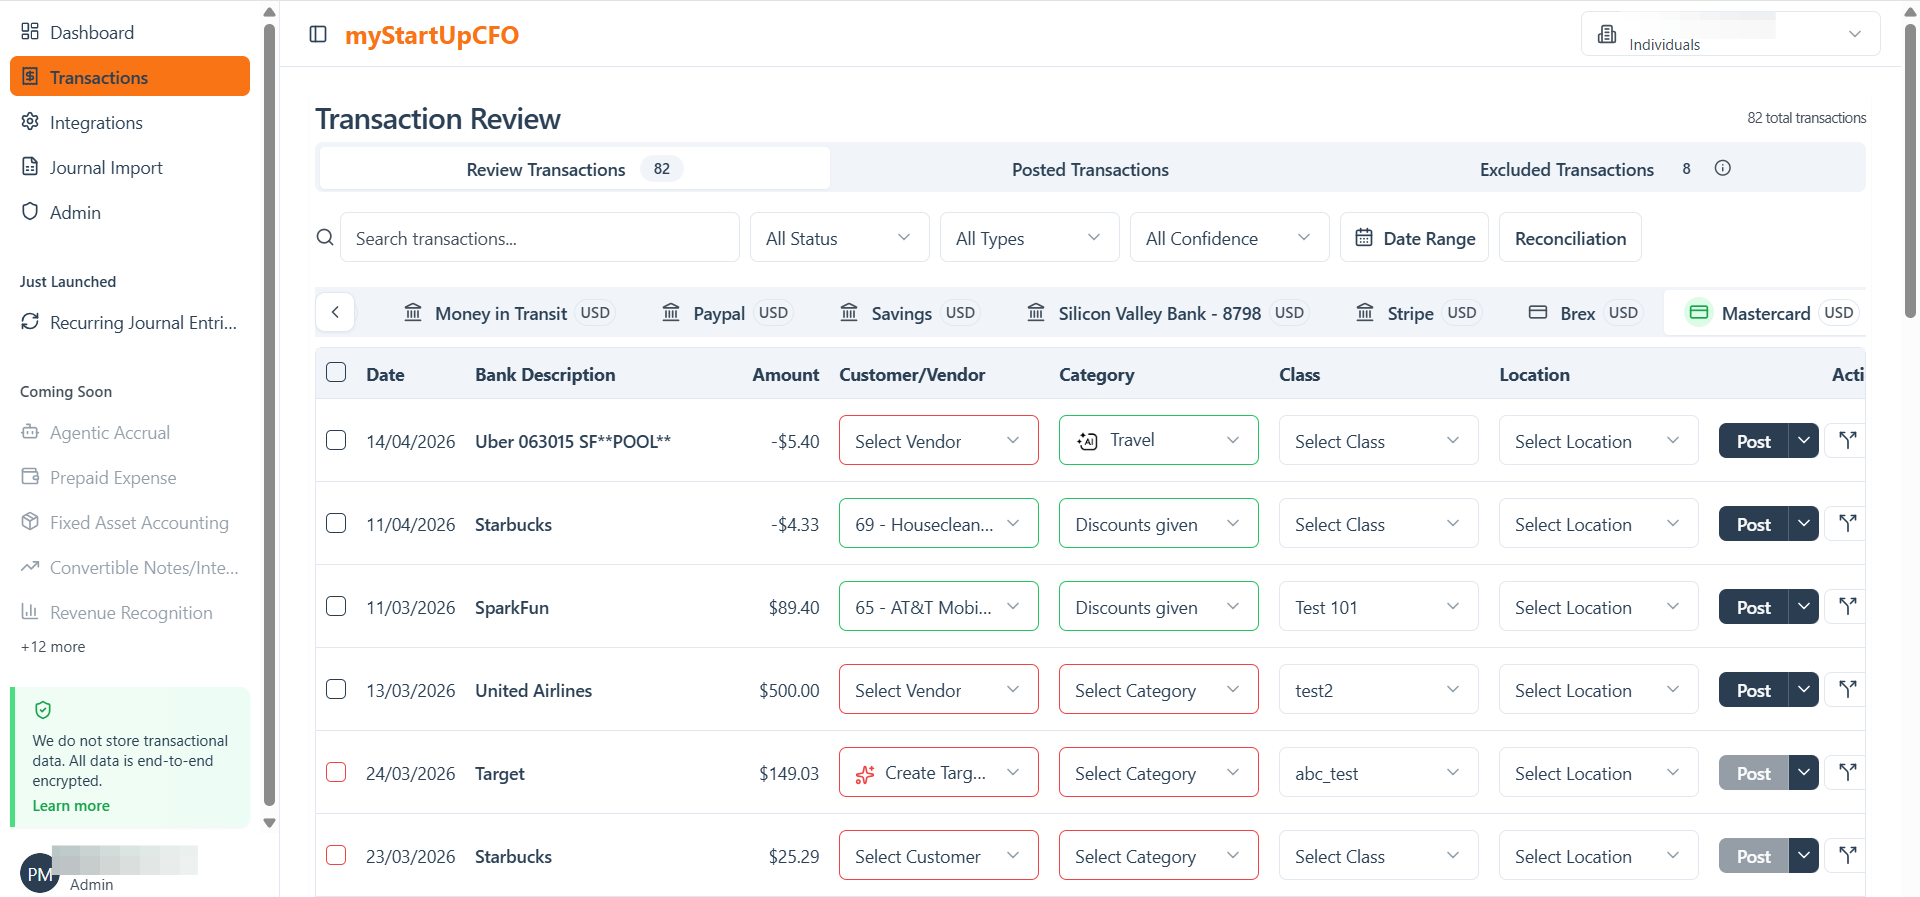Click the PM user avatar
This screenshot has width=1920, height=897.
39,874
